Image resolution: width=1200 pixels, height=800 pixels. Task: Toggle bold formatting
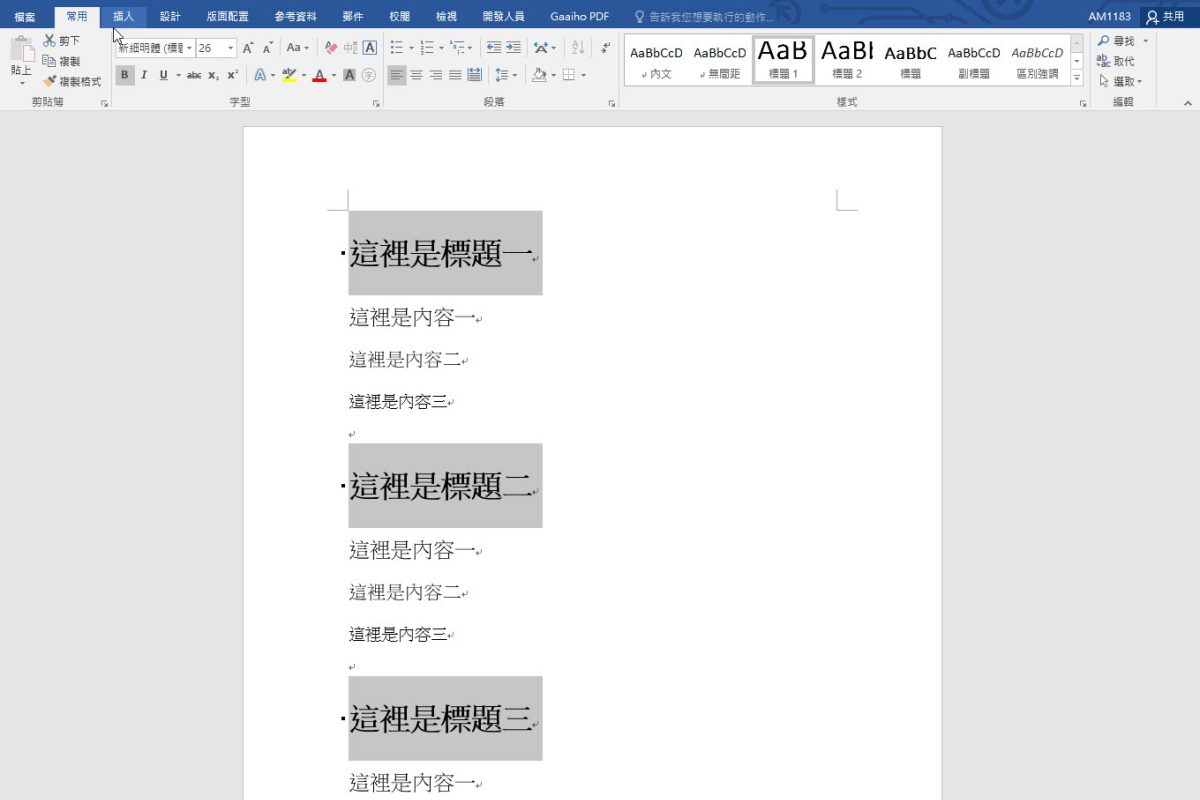123,76
